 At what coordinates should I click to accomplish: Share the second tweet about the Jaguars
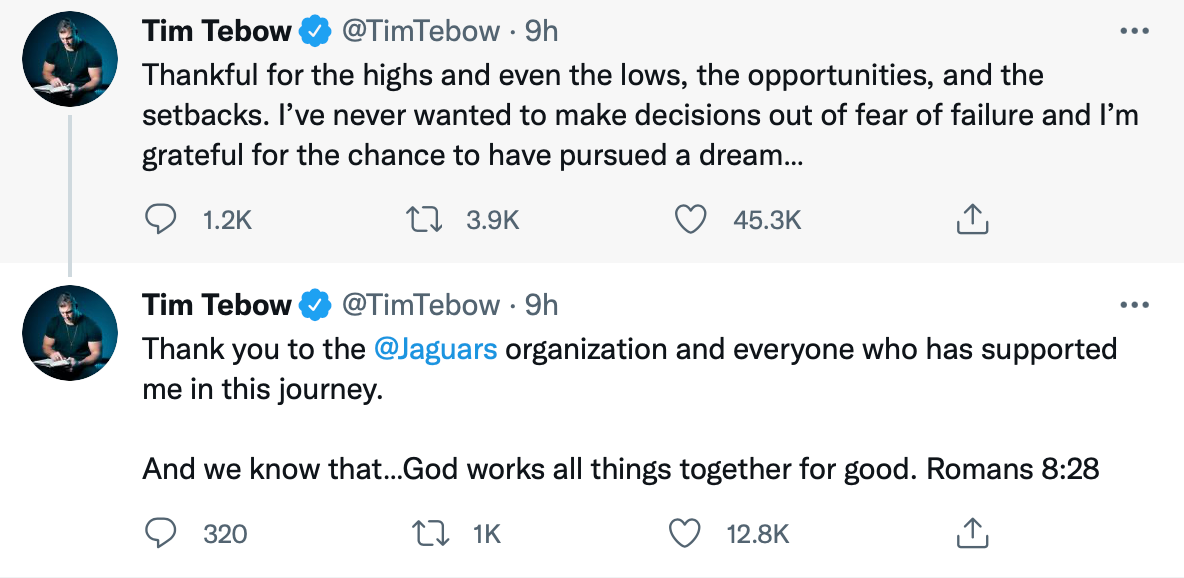tap(972, 534)
